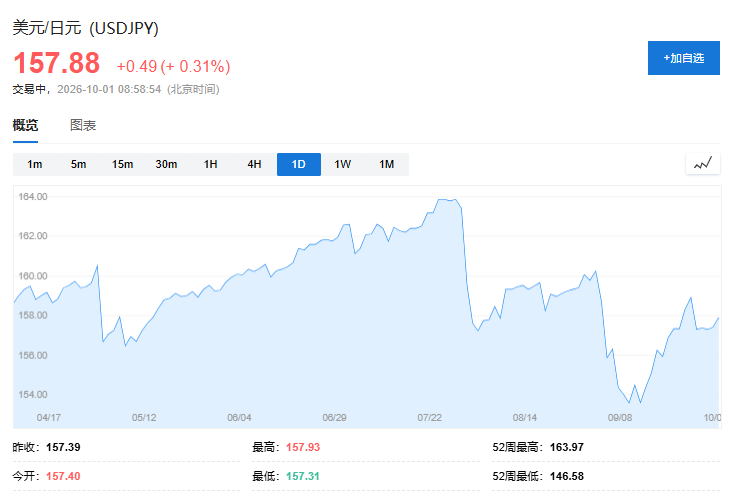
Task: Add USDJPY to watchlist with +加自选
Action: point(683,58)
